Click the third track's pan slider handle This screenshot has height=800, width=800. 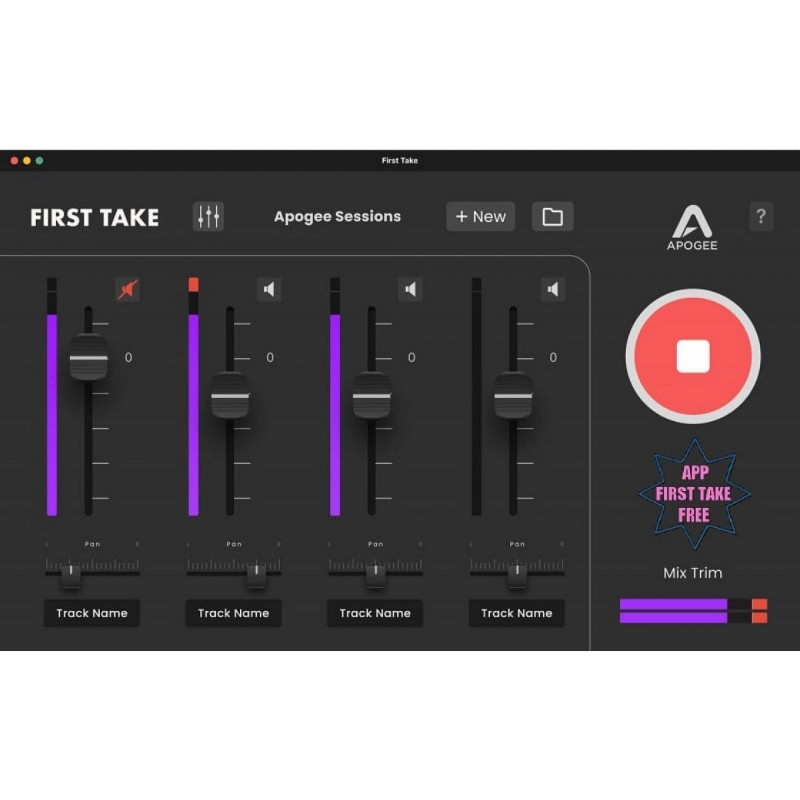pyautogui.click(x=376, y=576)
